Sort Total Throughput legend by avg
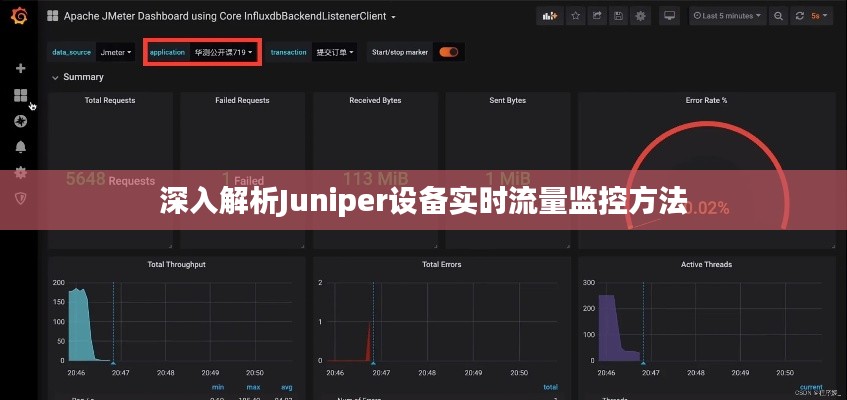The width and height of the screenshot is (847, 400). [287, 387]
